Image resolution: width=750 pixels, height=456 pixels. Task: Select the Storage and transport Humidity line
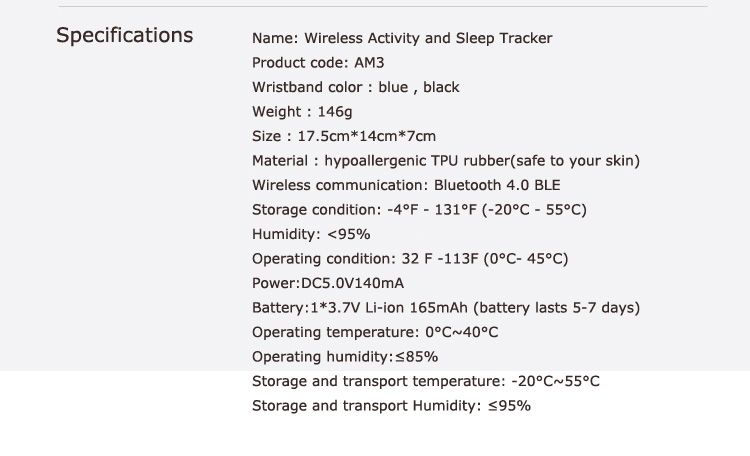pyautogui.click(x=391, y=405)
